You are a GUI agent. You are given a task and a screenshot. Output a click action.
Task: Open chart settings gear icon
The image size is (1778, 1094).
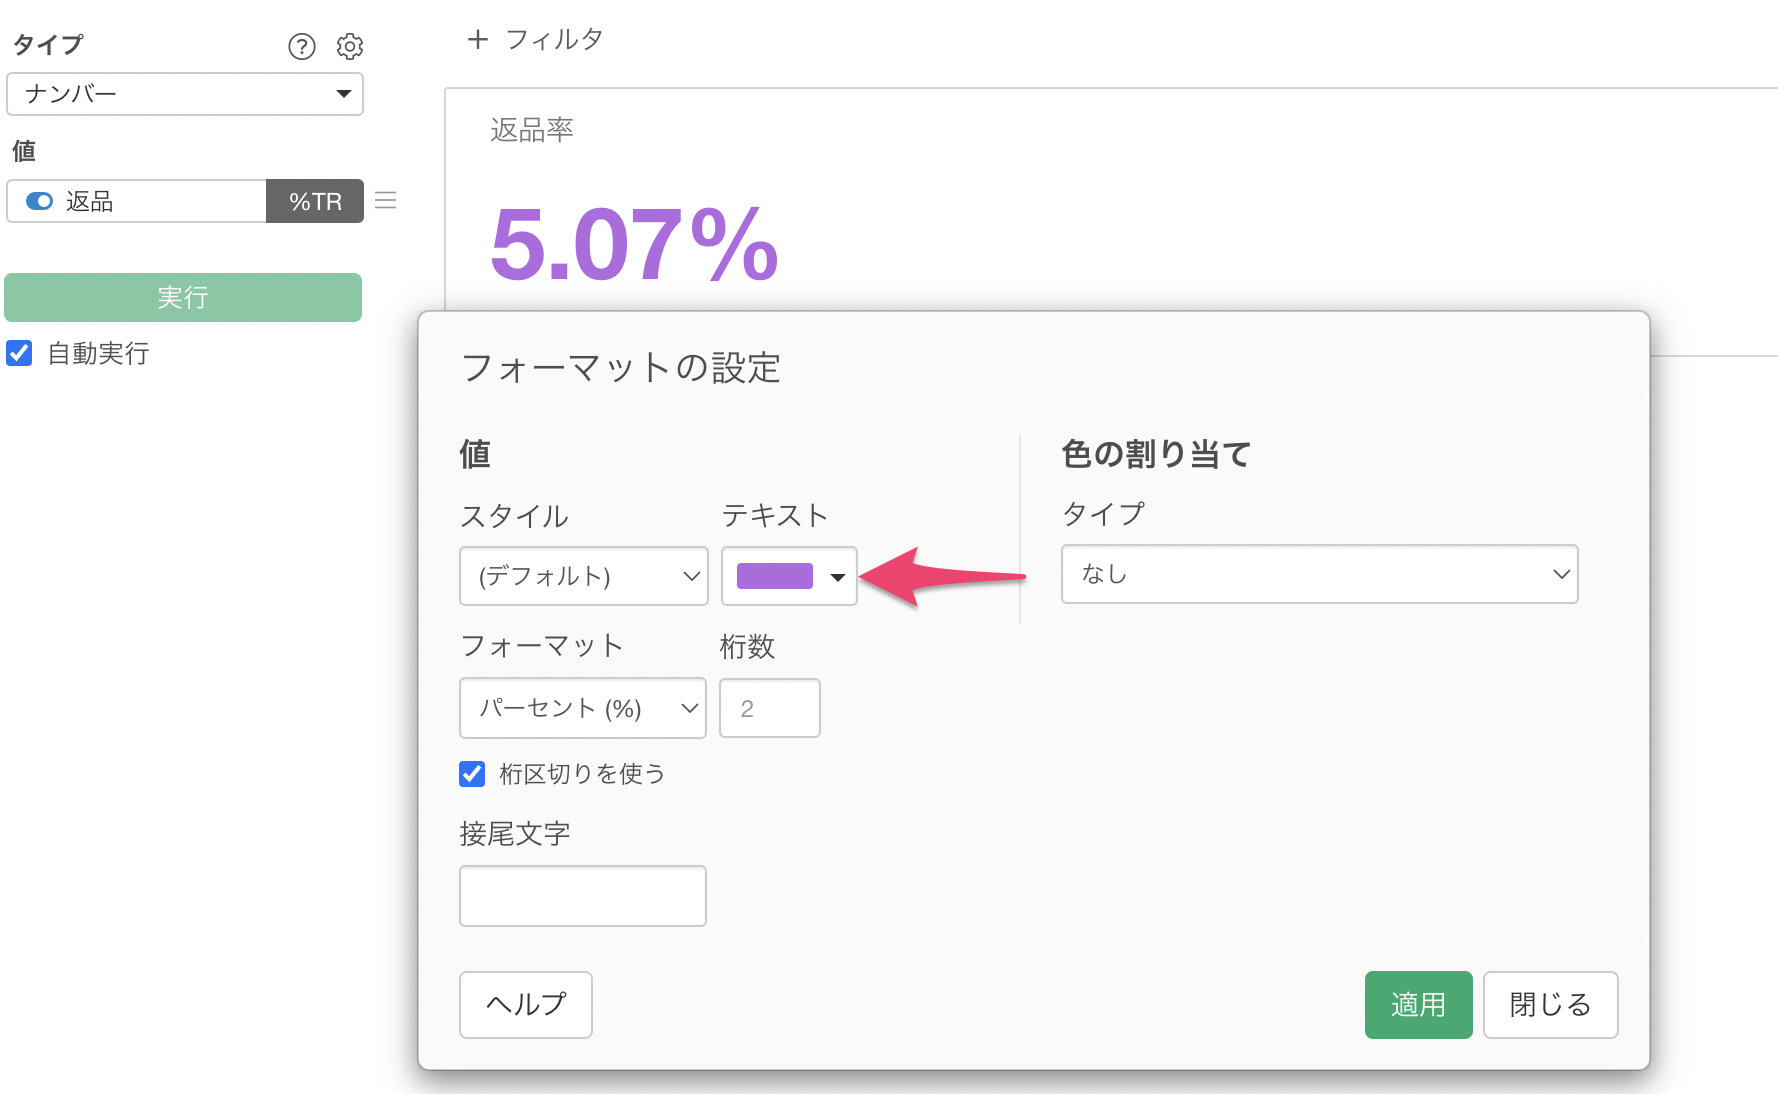[350, 46]
